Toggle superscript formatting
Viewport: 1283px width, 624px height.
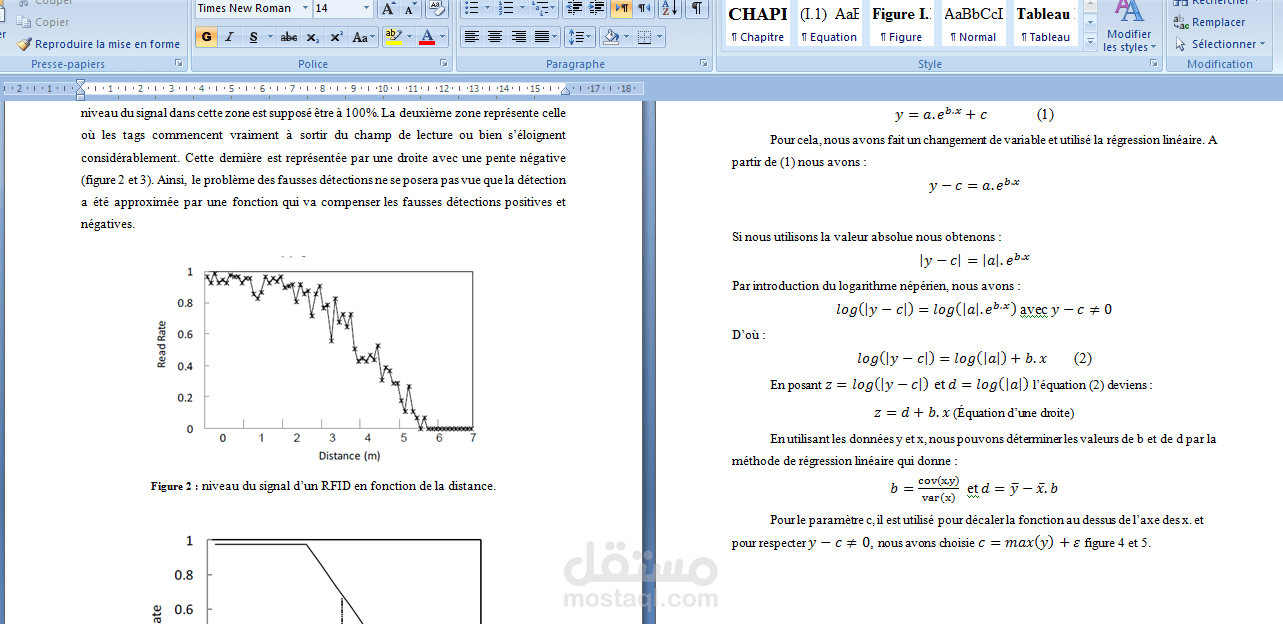click(336, 37)
